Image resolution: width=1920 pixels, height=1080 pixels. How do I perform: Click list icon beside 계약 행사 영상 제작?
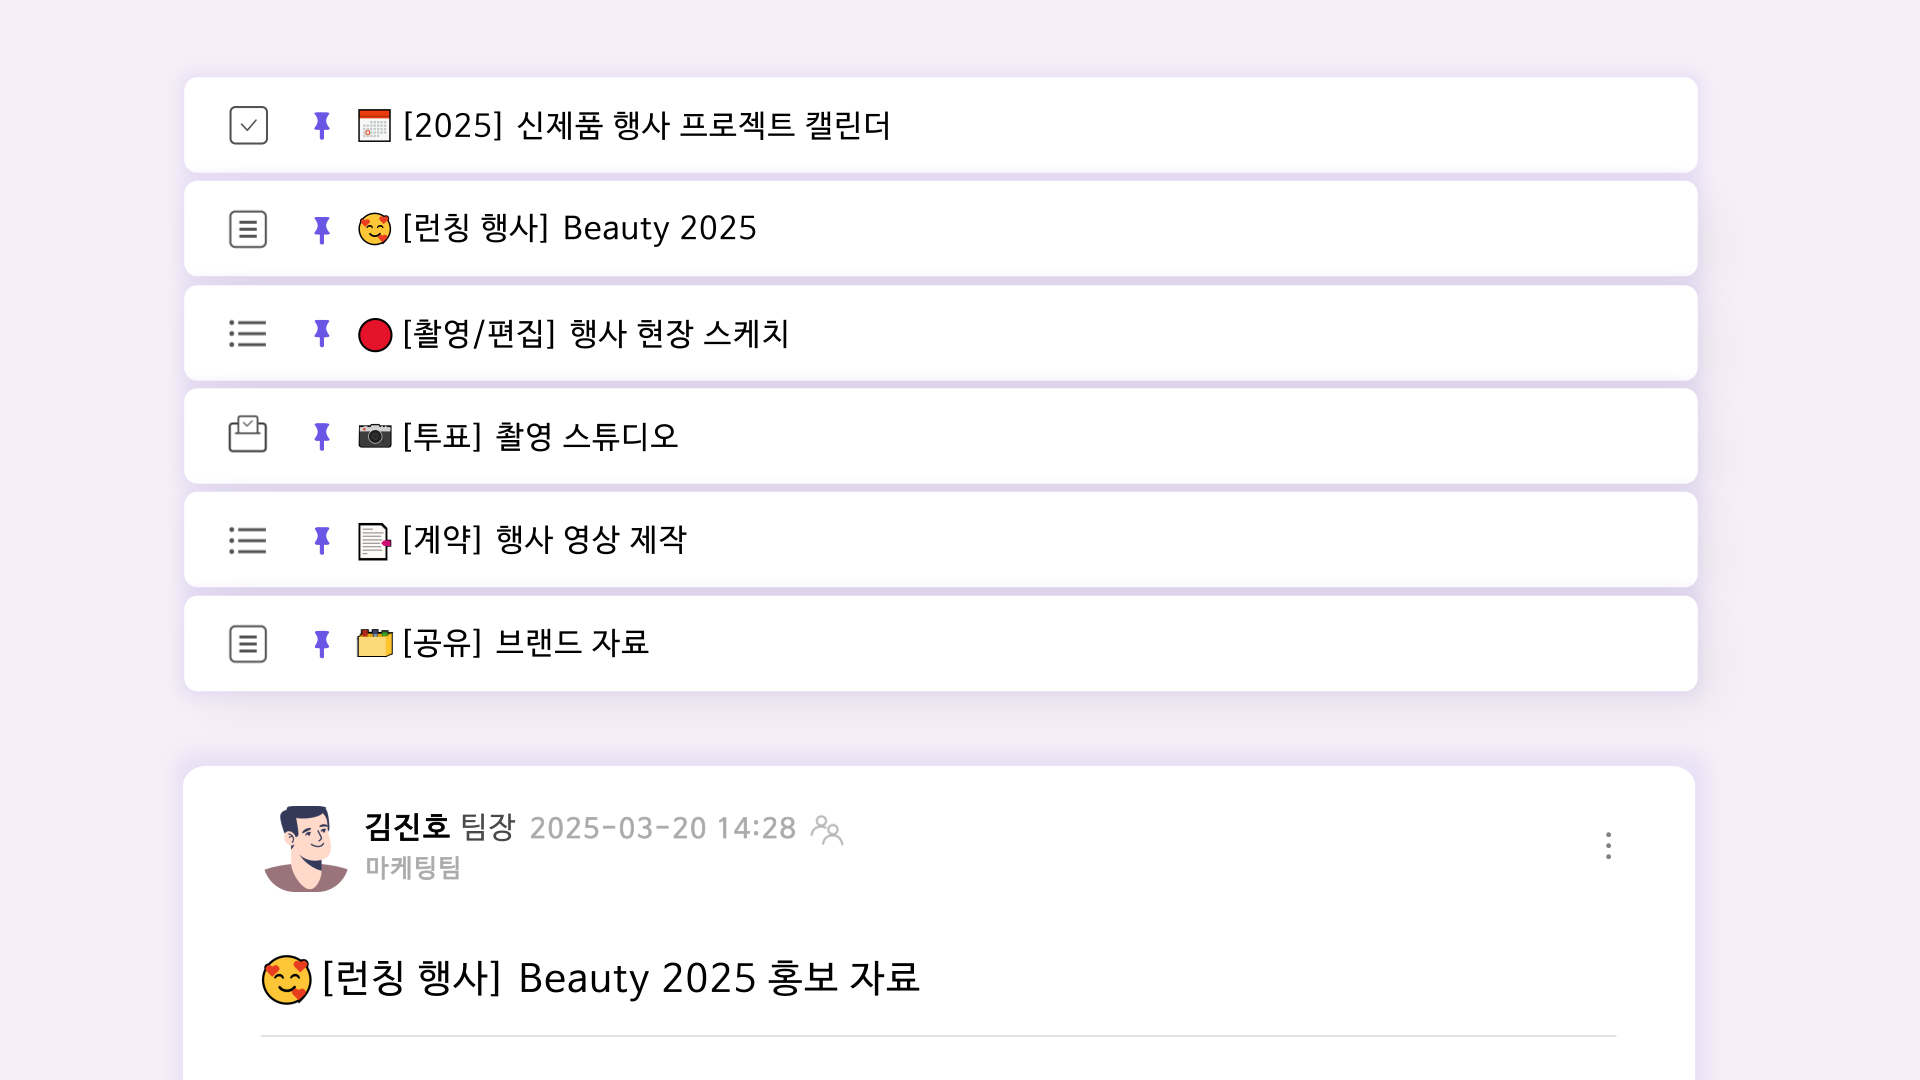coord(248,541)
